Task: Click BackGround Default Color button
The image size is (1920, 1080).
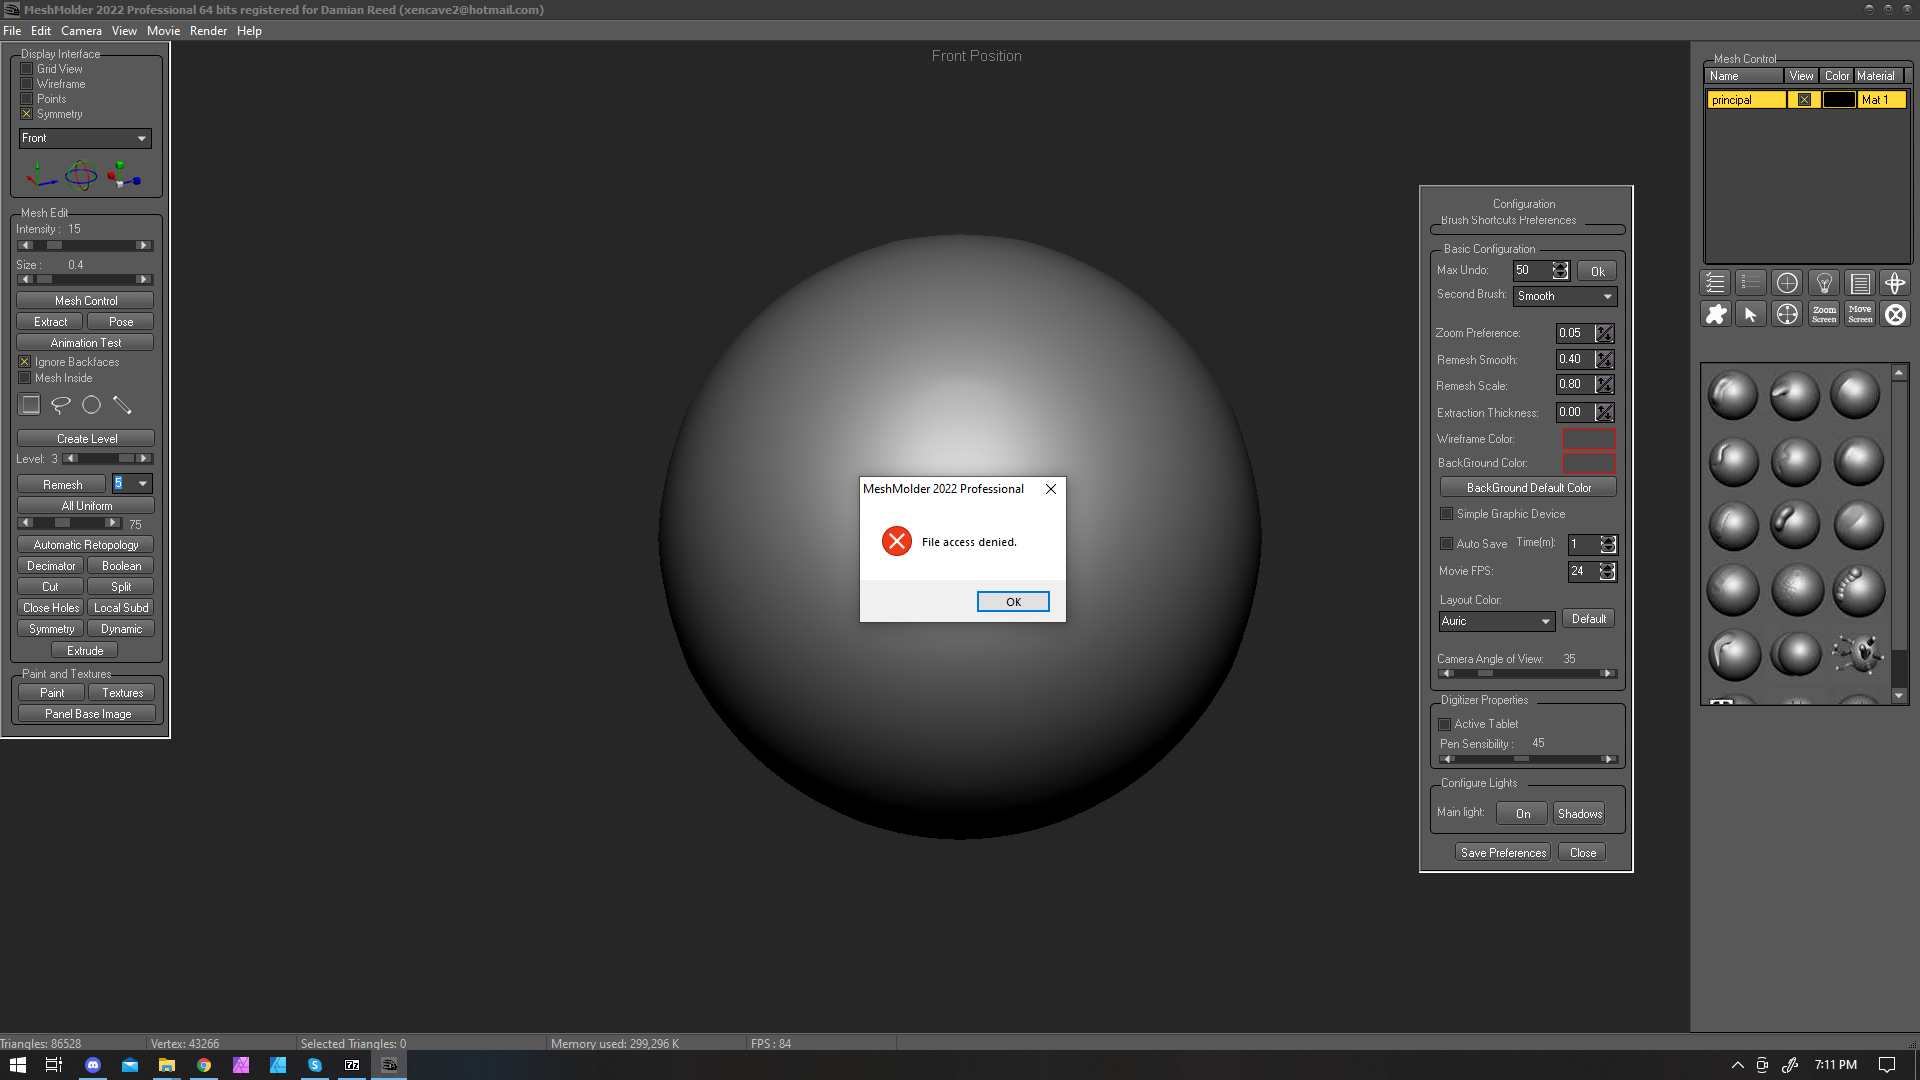Action: [1528, 488]
